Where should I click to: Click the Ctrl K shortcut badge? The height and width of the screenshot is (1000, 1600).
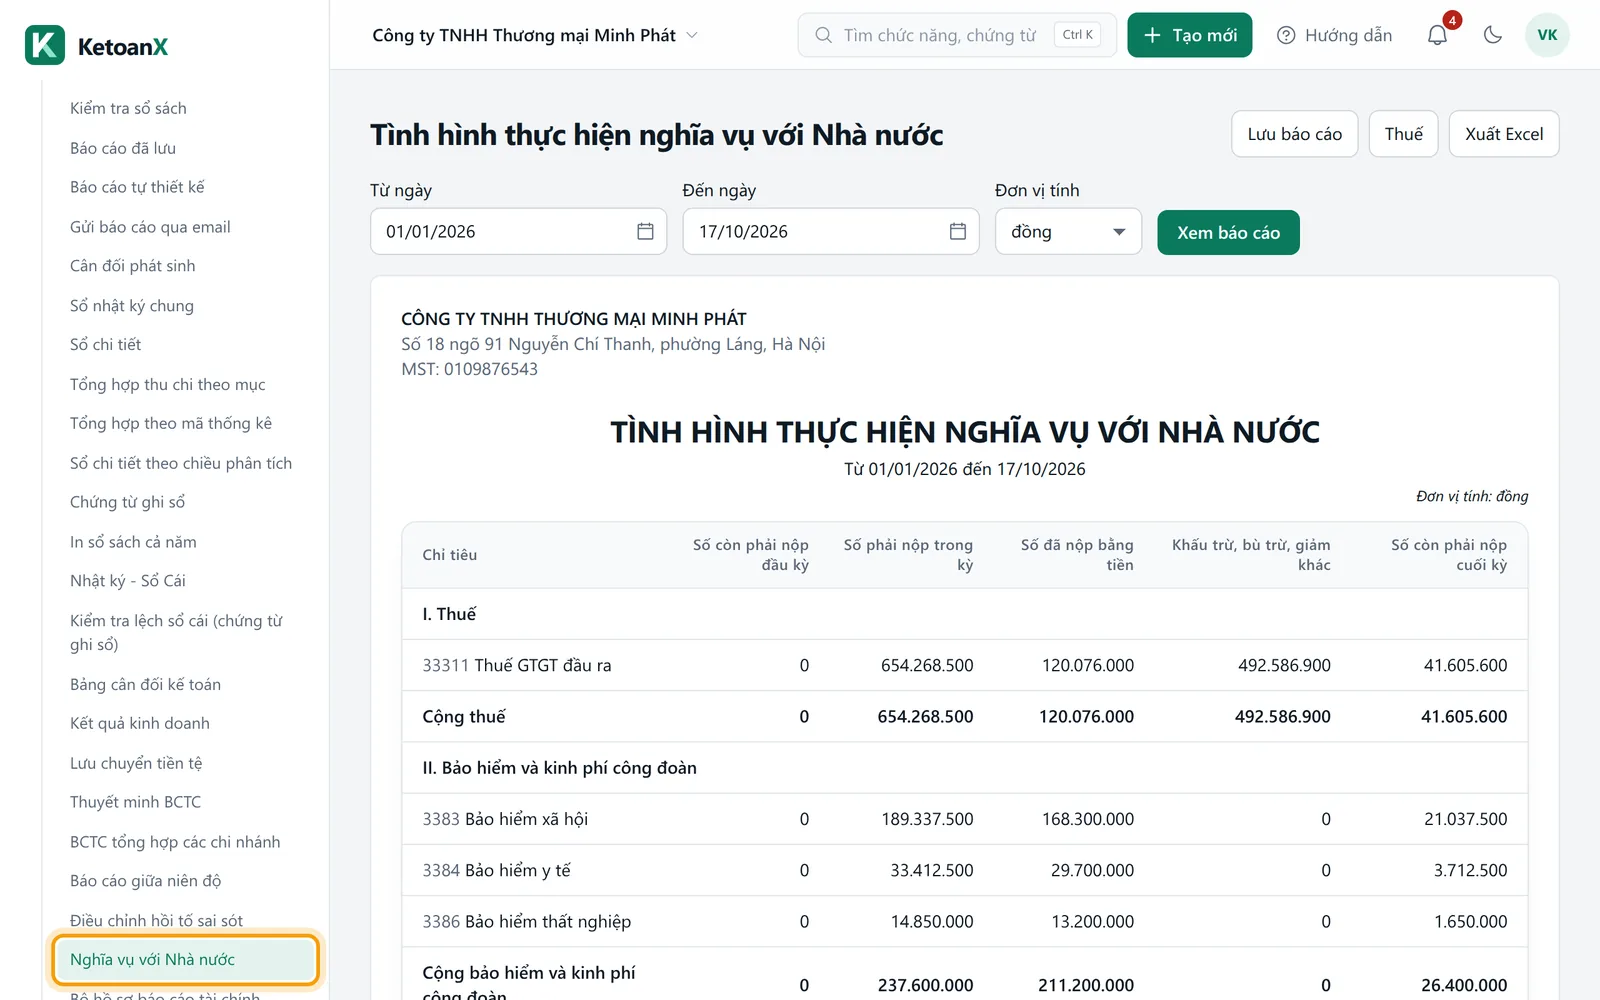click(1077, 35)
